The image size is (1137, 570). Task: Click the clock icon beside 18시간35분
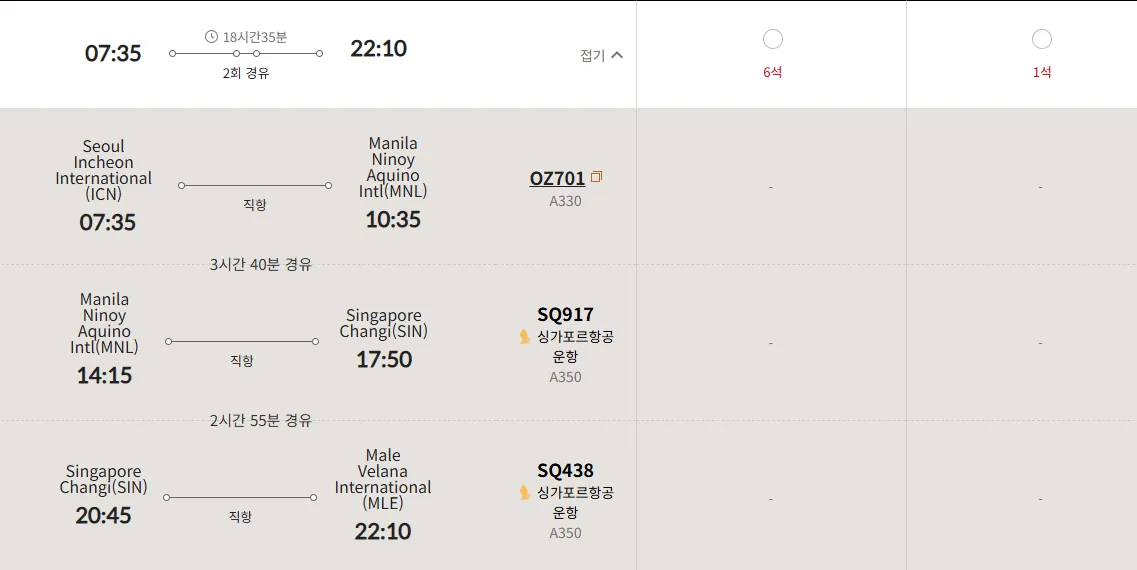click(211, 37)
